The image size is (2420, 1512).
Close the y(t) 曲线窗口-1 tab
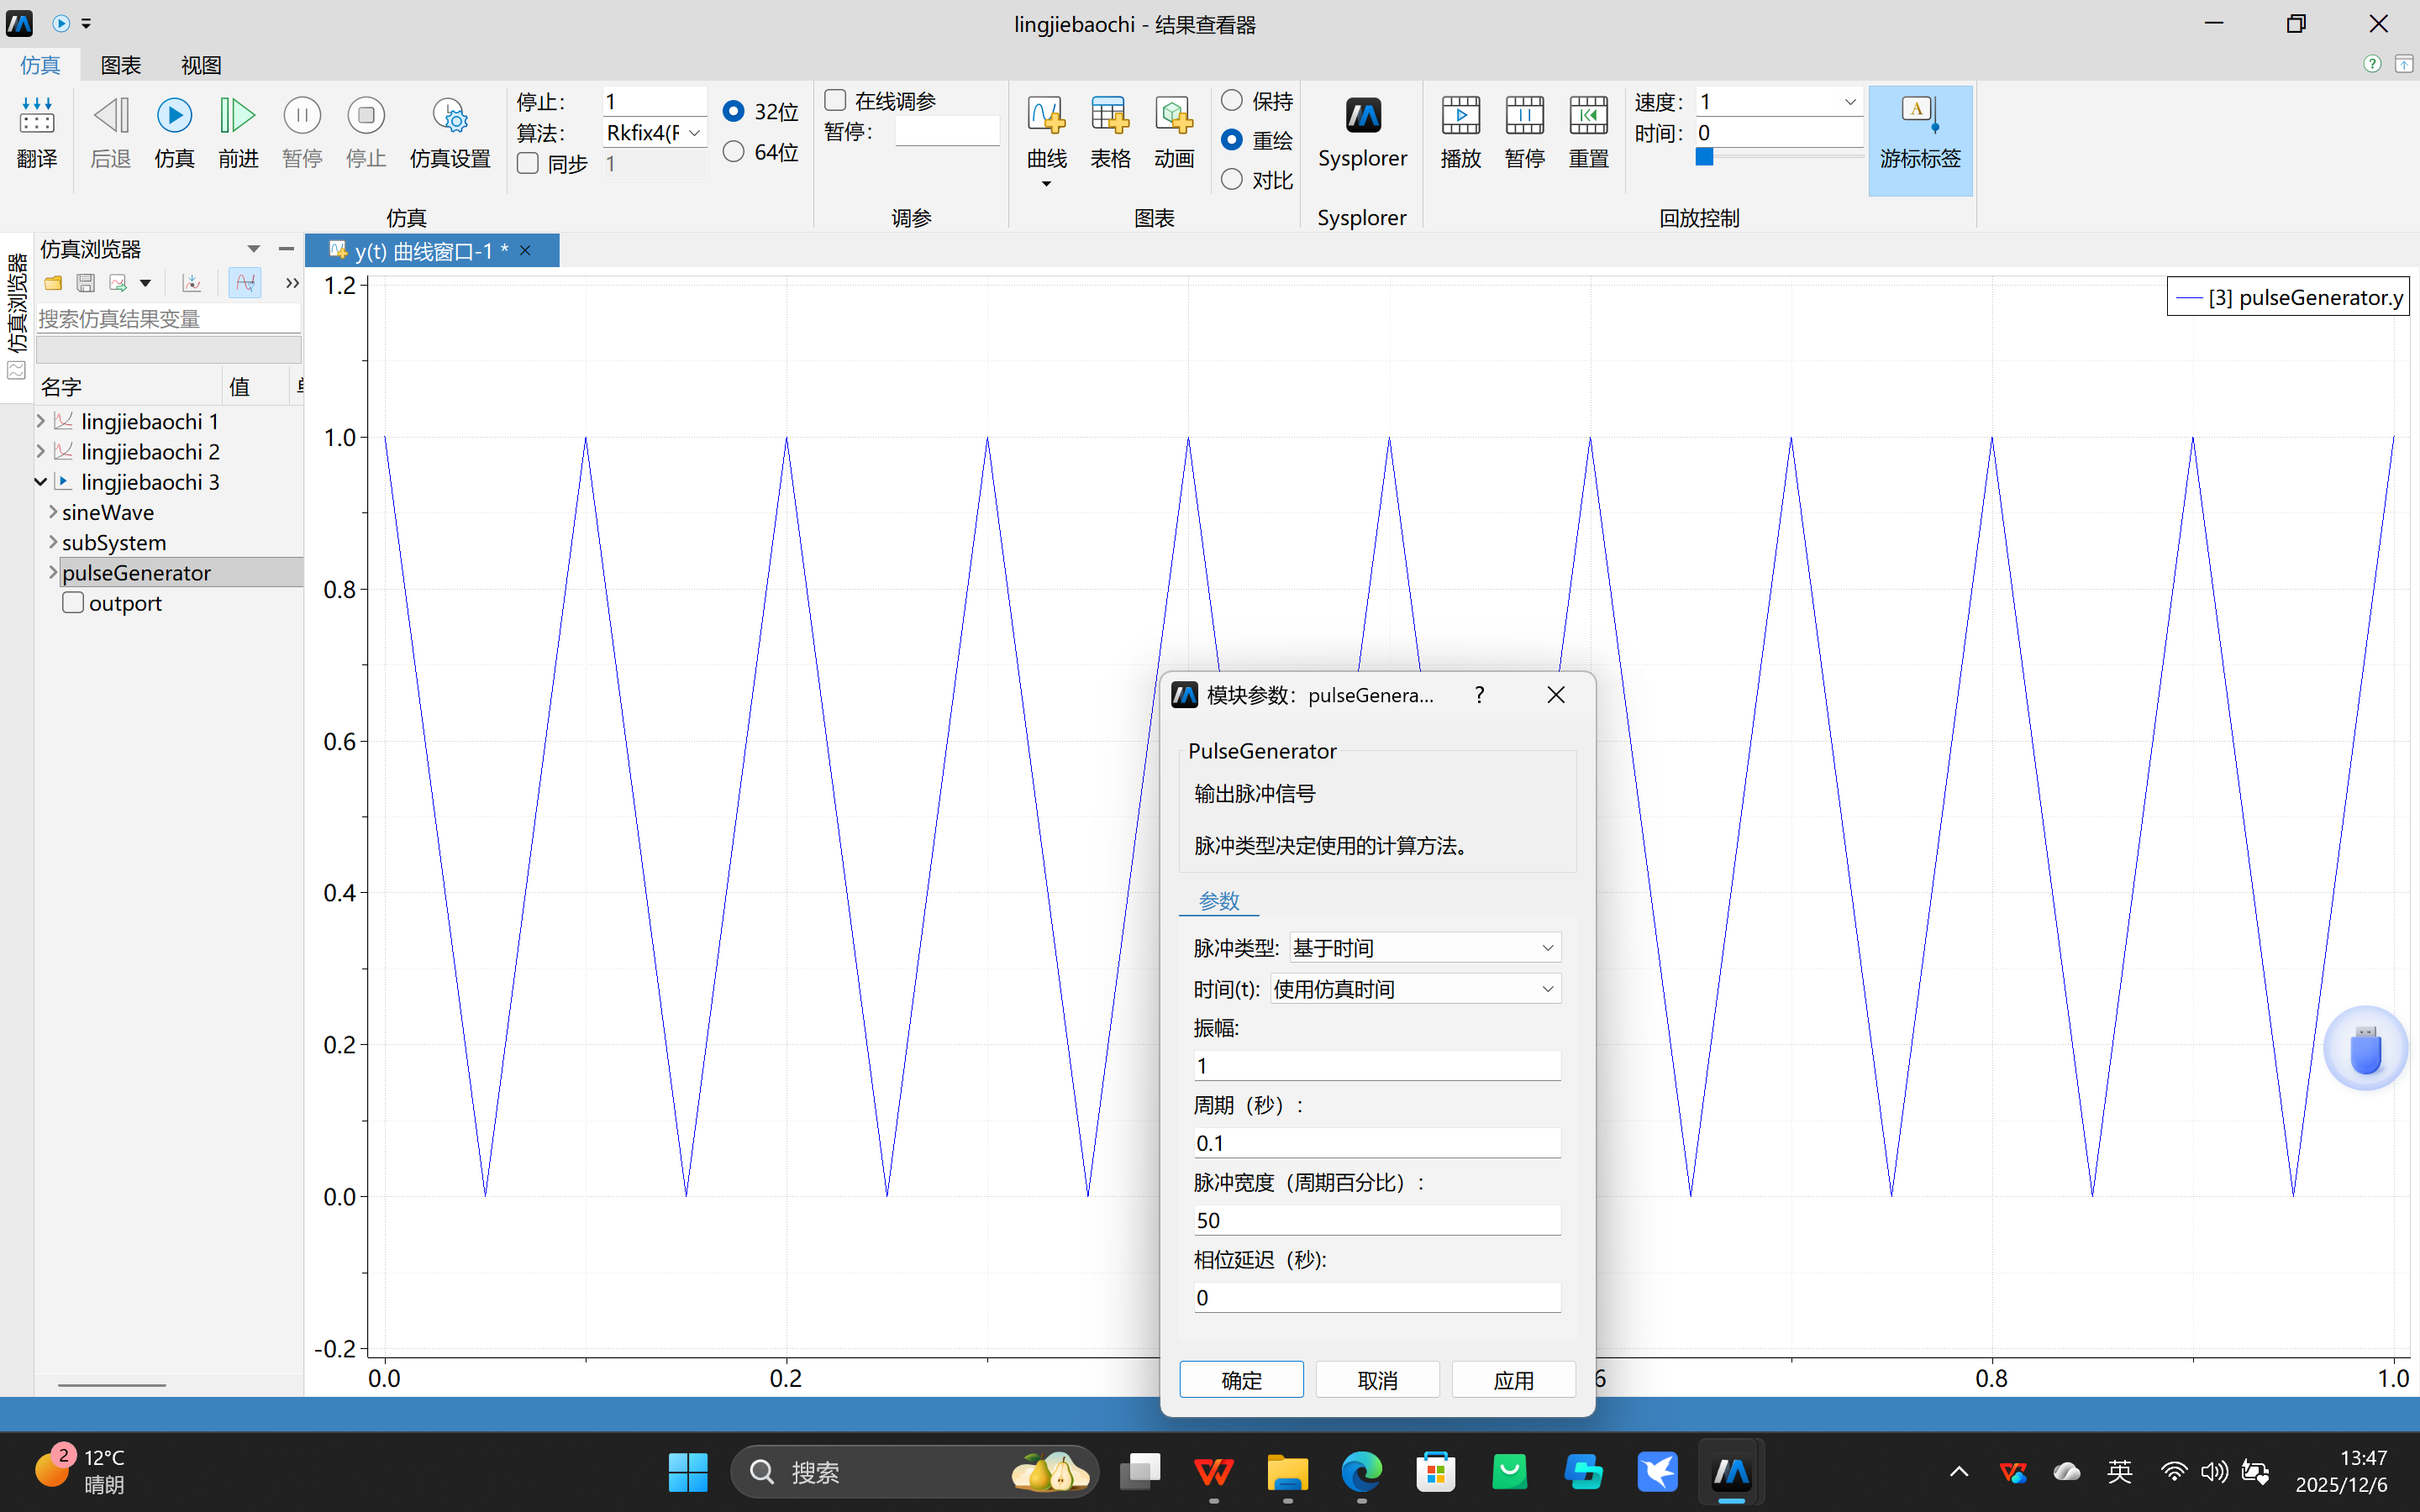point(525,251)
